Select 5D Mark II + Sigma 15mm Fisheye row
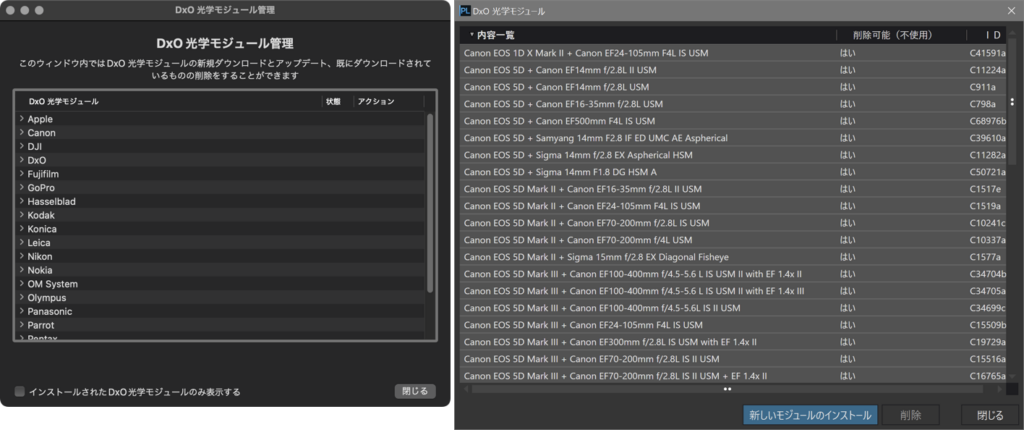This screenshot has height=430, width=1024. [734, 256]
